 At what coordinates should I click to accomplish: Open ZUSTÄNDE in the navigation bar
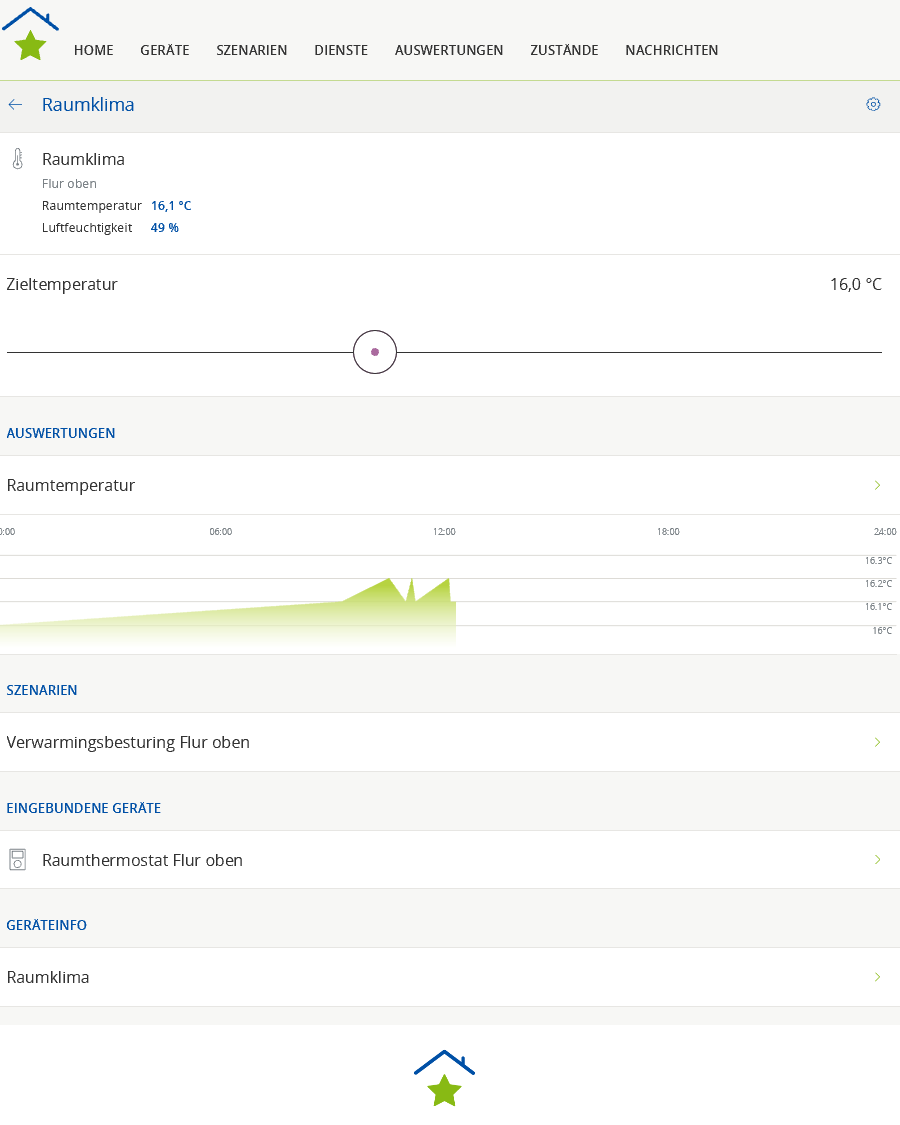pyautogui.click(x=564, y=50)
